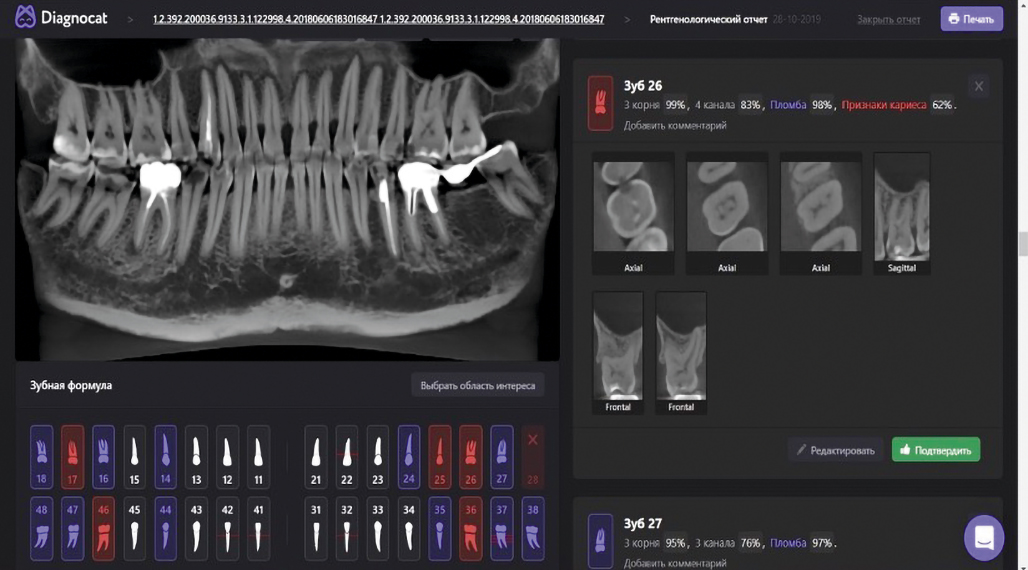The height and width of the screenshot is (570, 1028).
Task: Click Редактировать to edit tooth 26
Action: point(835,450)
